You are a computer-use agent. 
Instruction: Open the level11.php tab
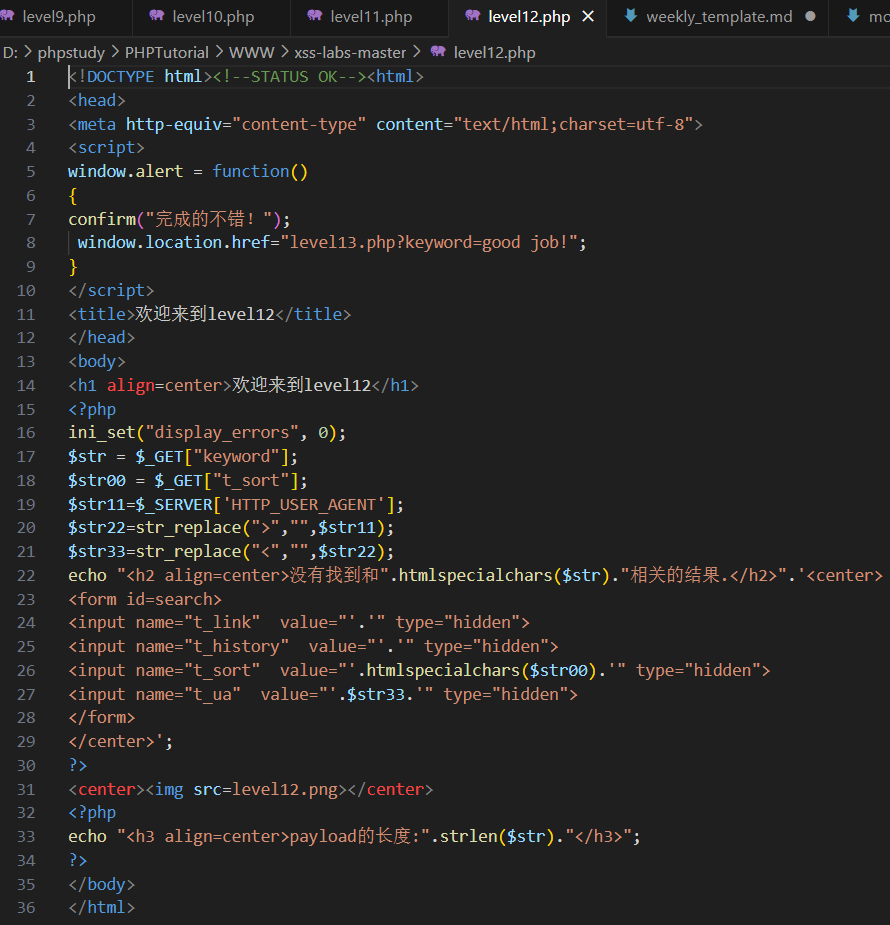370,17
